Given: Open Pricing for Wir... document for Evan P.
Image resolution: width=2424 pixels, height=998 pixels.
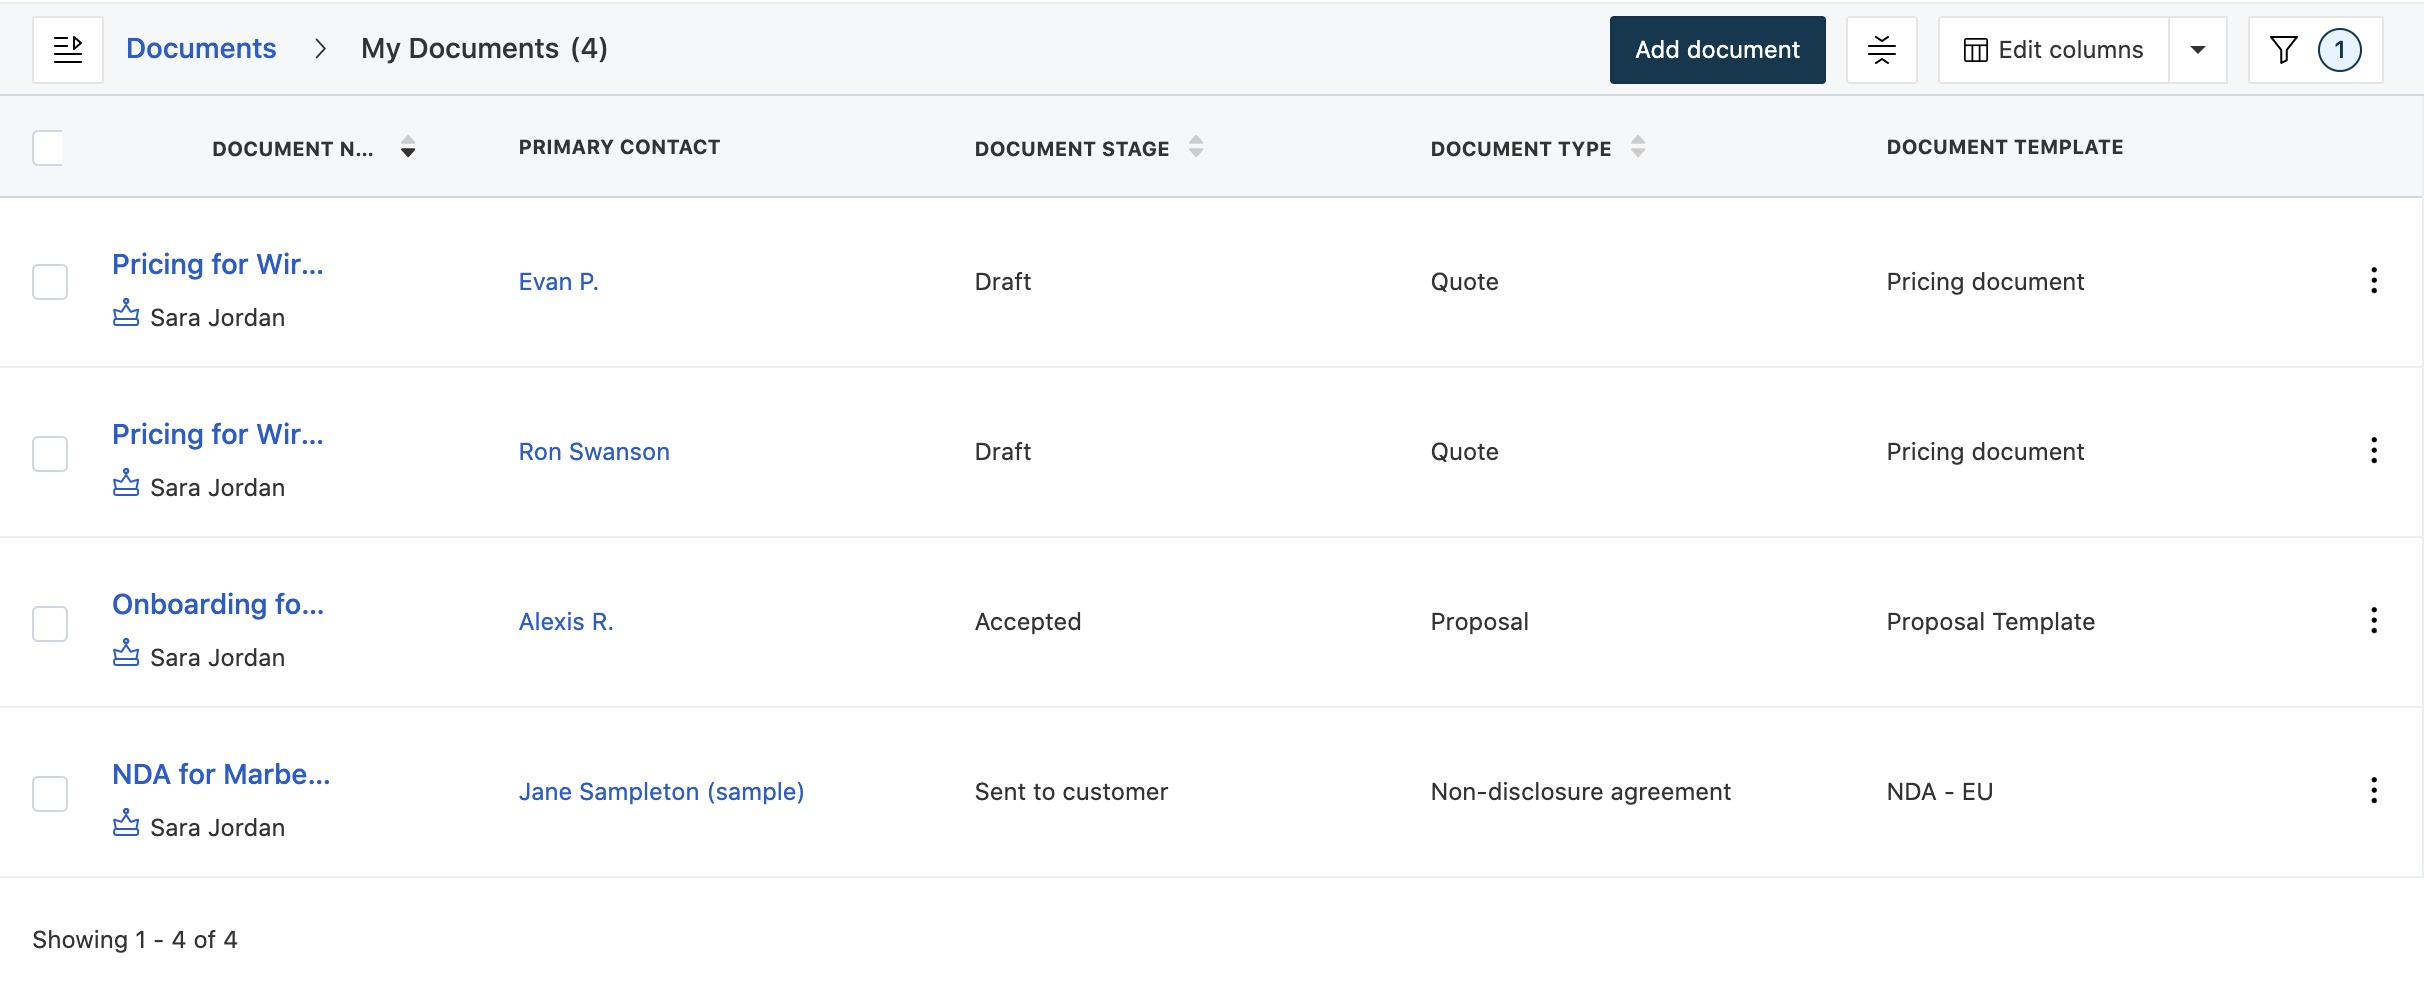Looking at the screenshot, I should 218,264.
